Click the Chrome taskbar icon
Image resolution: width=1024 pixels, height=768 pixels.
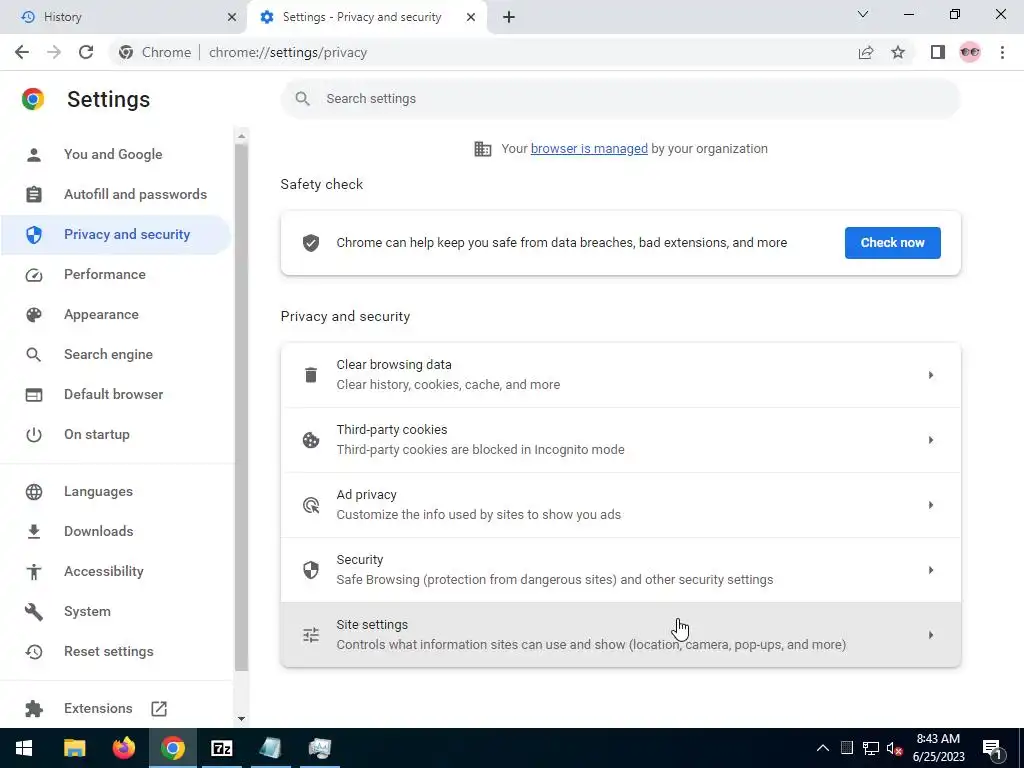tap(172, 748)
